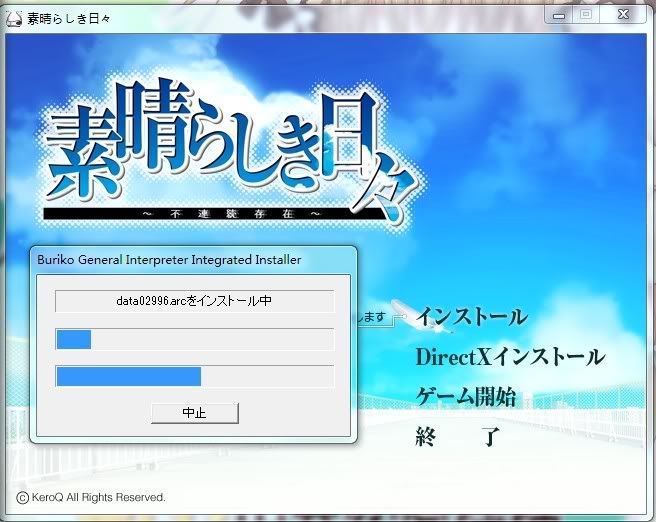Select インストール menu option

pos(472,317)
